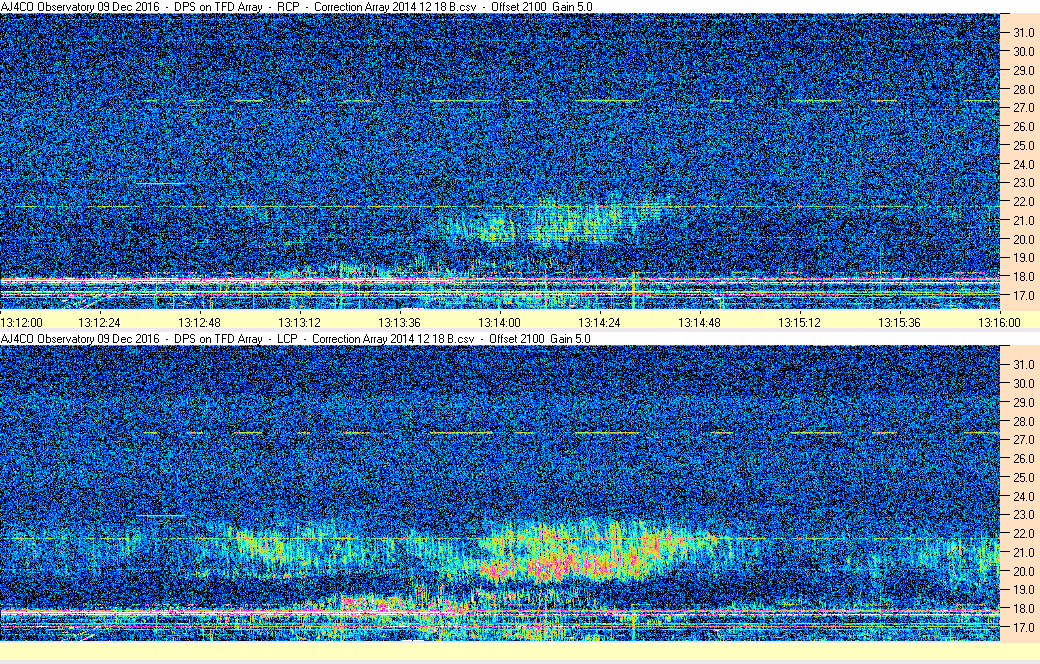Click the 13:15:12 time axis label
Image resolution: width=1040 pixels, height=664 pixels.
[799, 323]
